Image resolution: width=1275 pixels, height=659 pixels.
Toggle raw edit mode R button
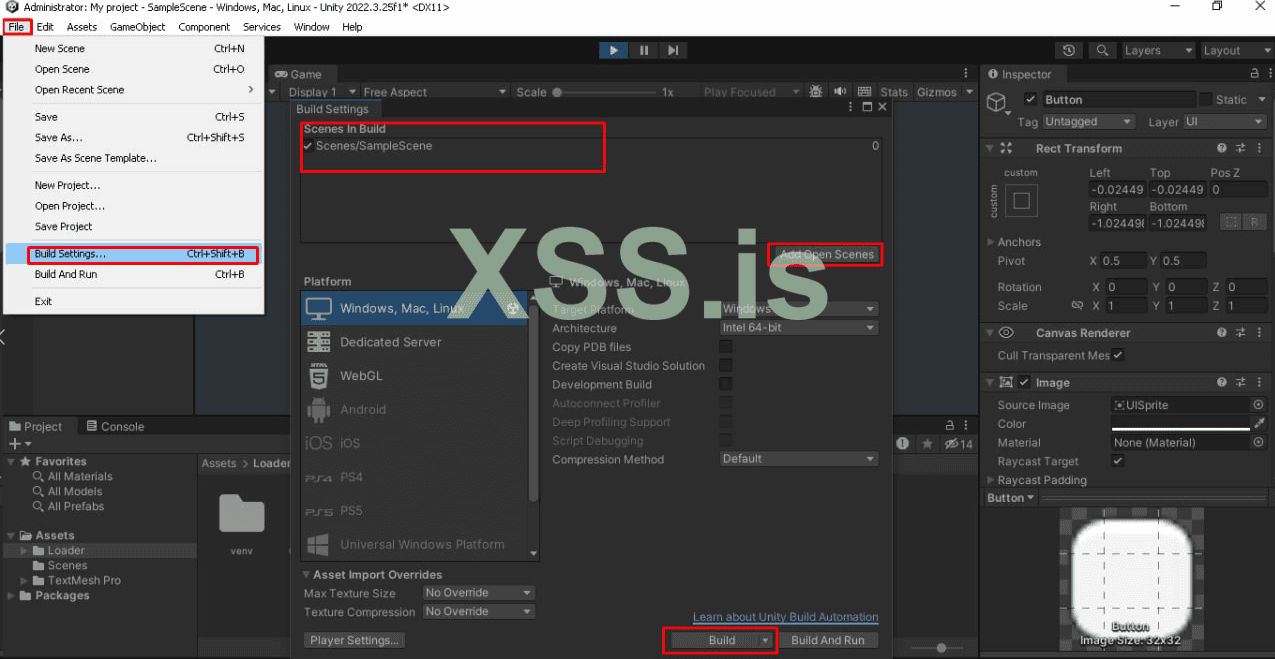point(1253,222)
